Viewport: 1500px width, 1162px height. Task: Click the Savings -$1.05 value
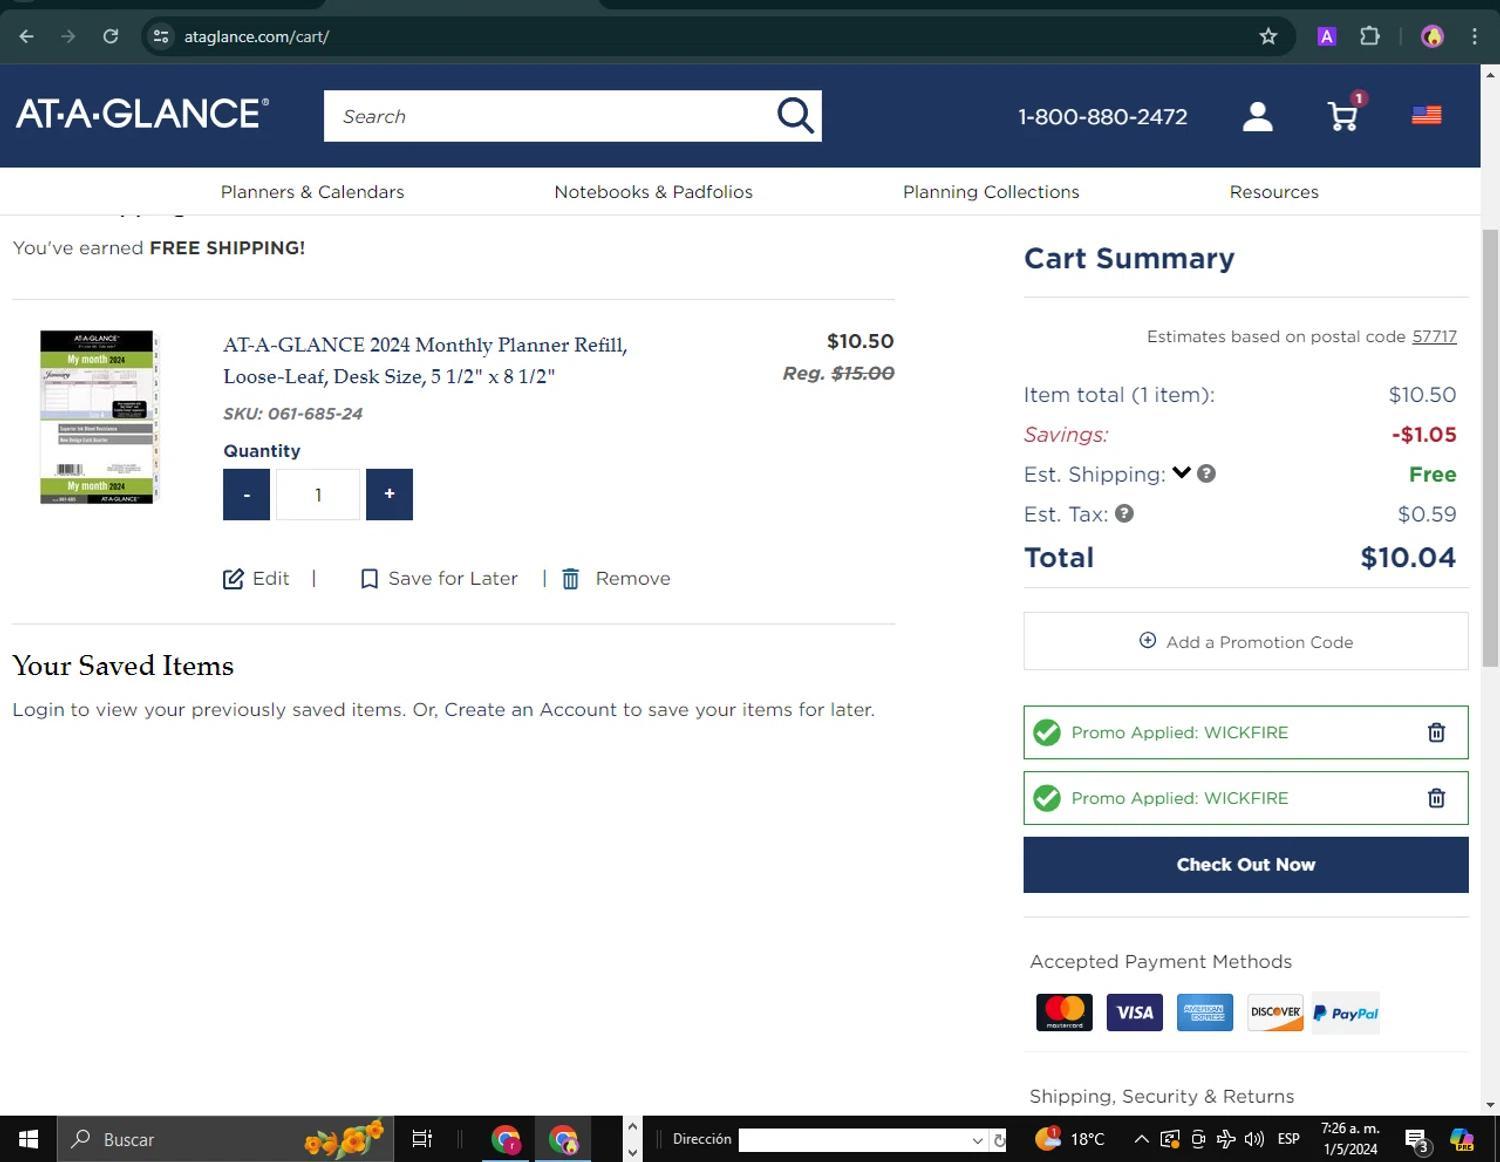(1424, 435)
